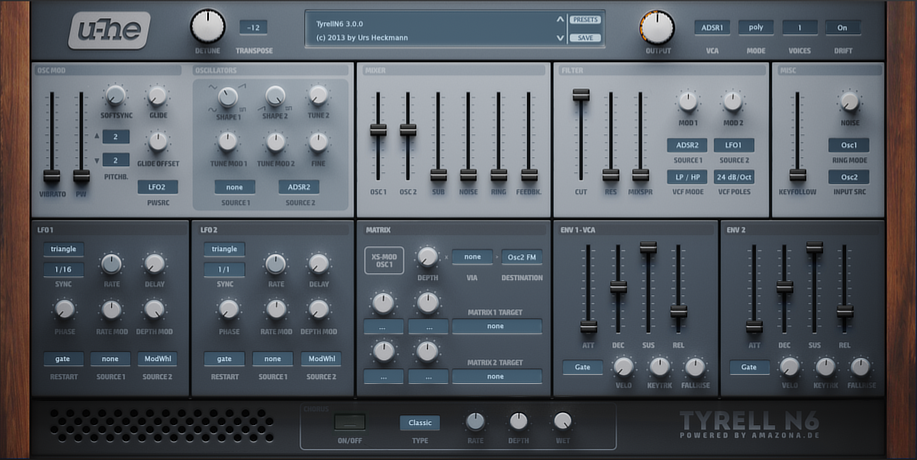917x460 pixels.
Task: Click the preset name display text
Action: (x=340, y=24)
